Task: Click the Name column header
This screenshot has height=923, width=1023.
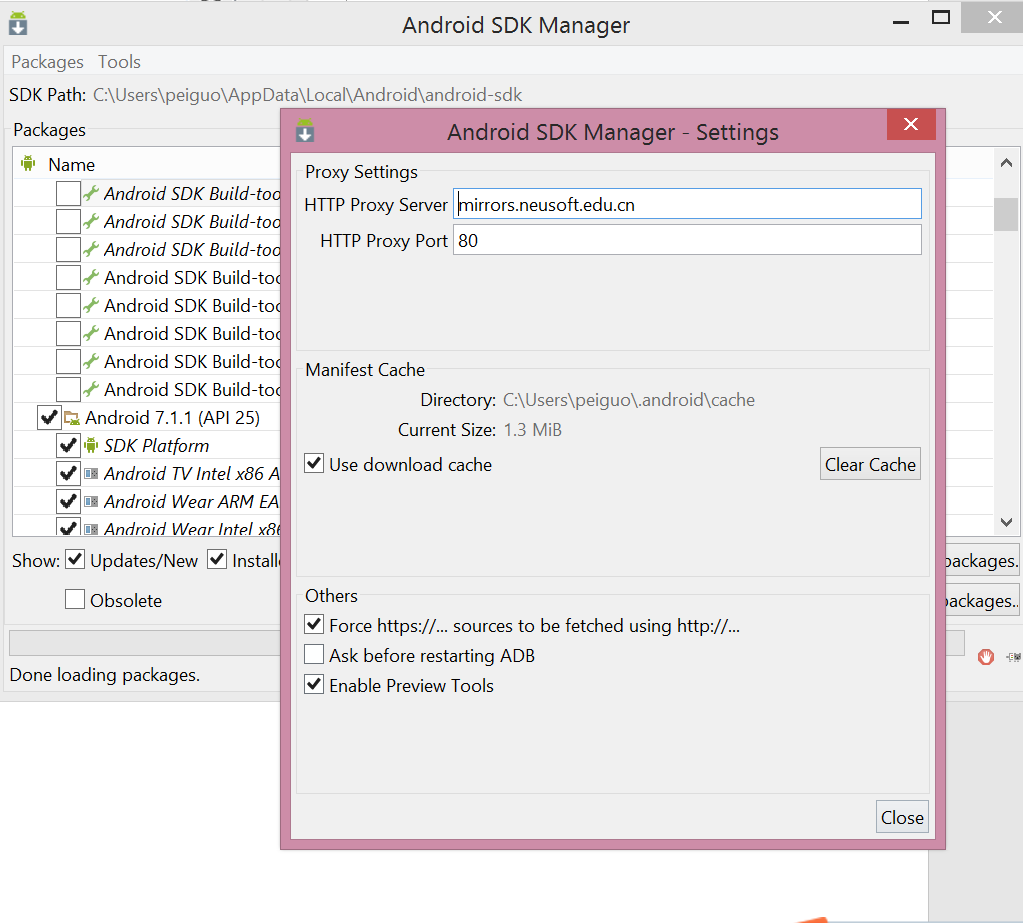Action: (x=72, y=164)
